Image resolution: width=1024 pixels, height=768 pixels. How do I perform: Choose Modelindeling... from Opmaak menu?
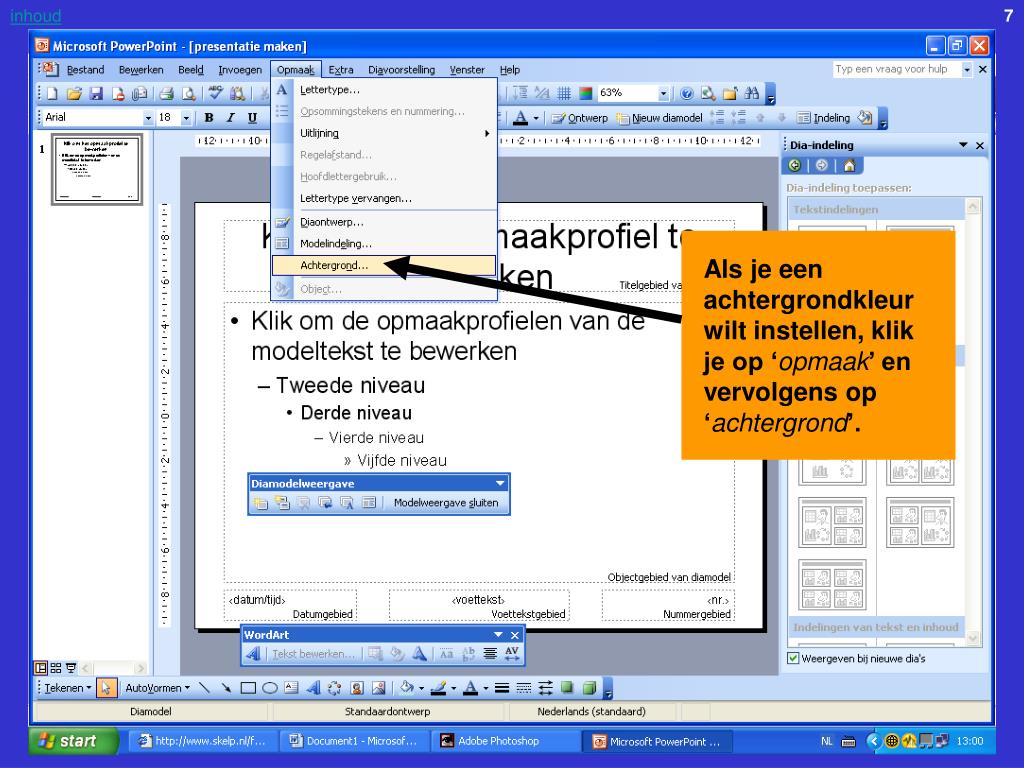(x=384, y=244)
